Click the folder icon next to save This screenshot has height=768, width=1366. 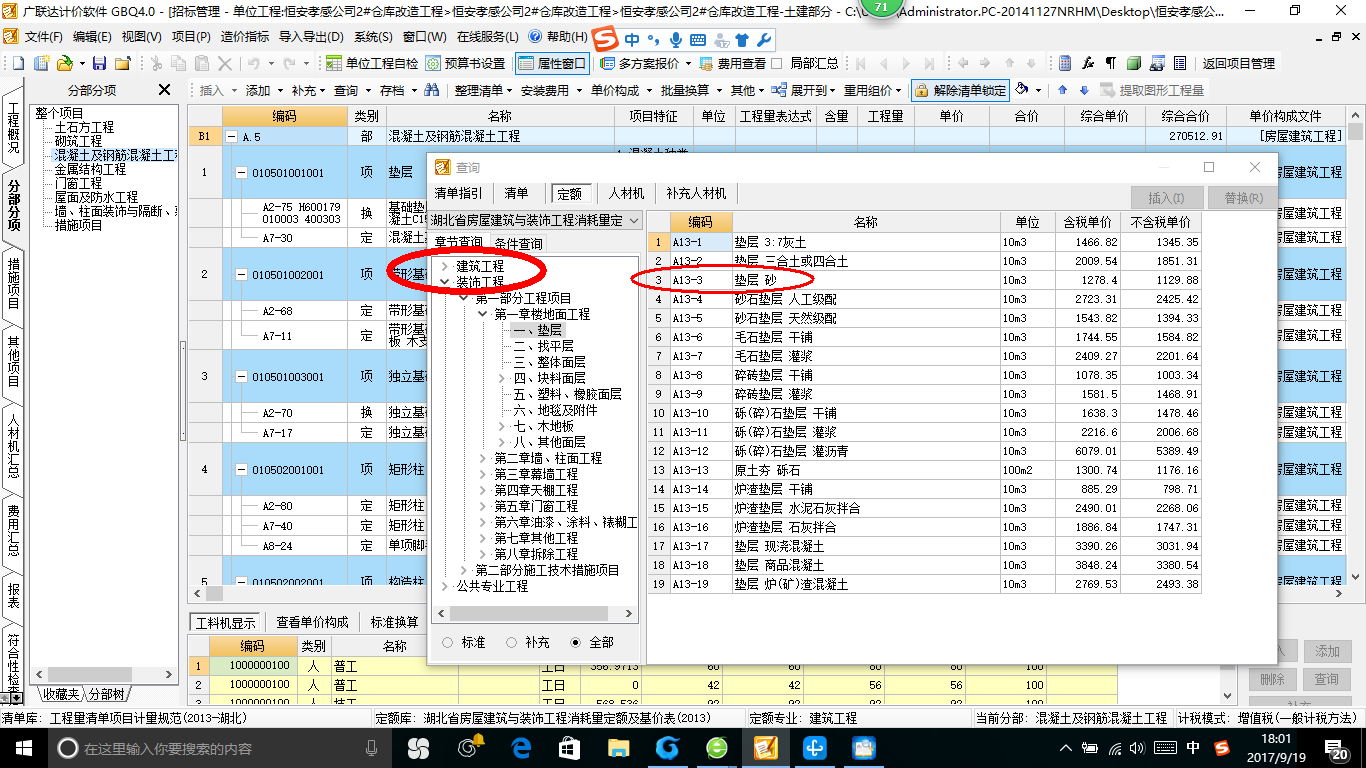coord(124,63)
